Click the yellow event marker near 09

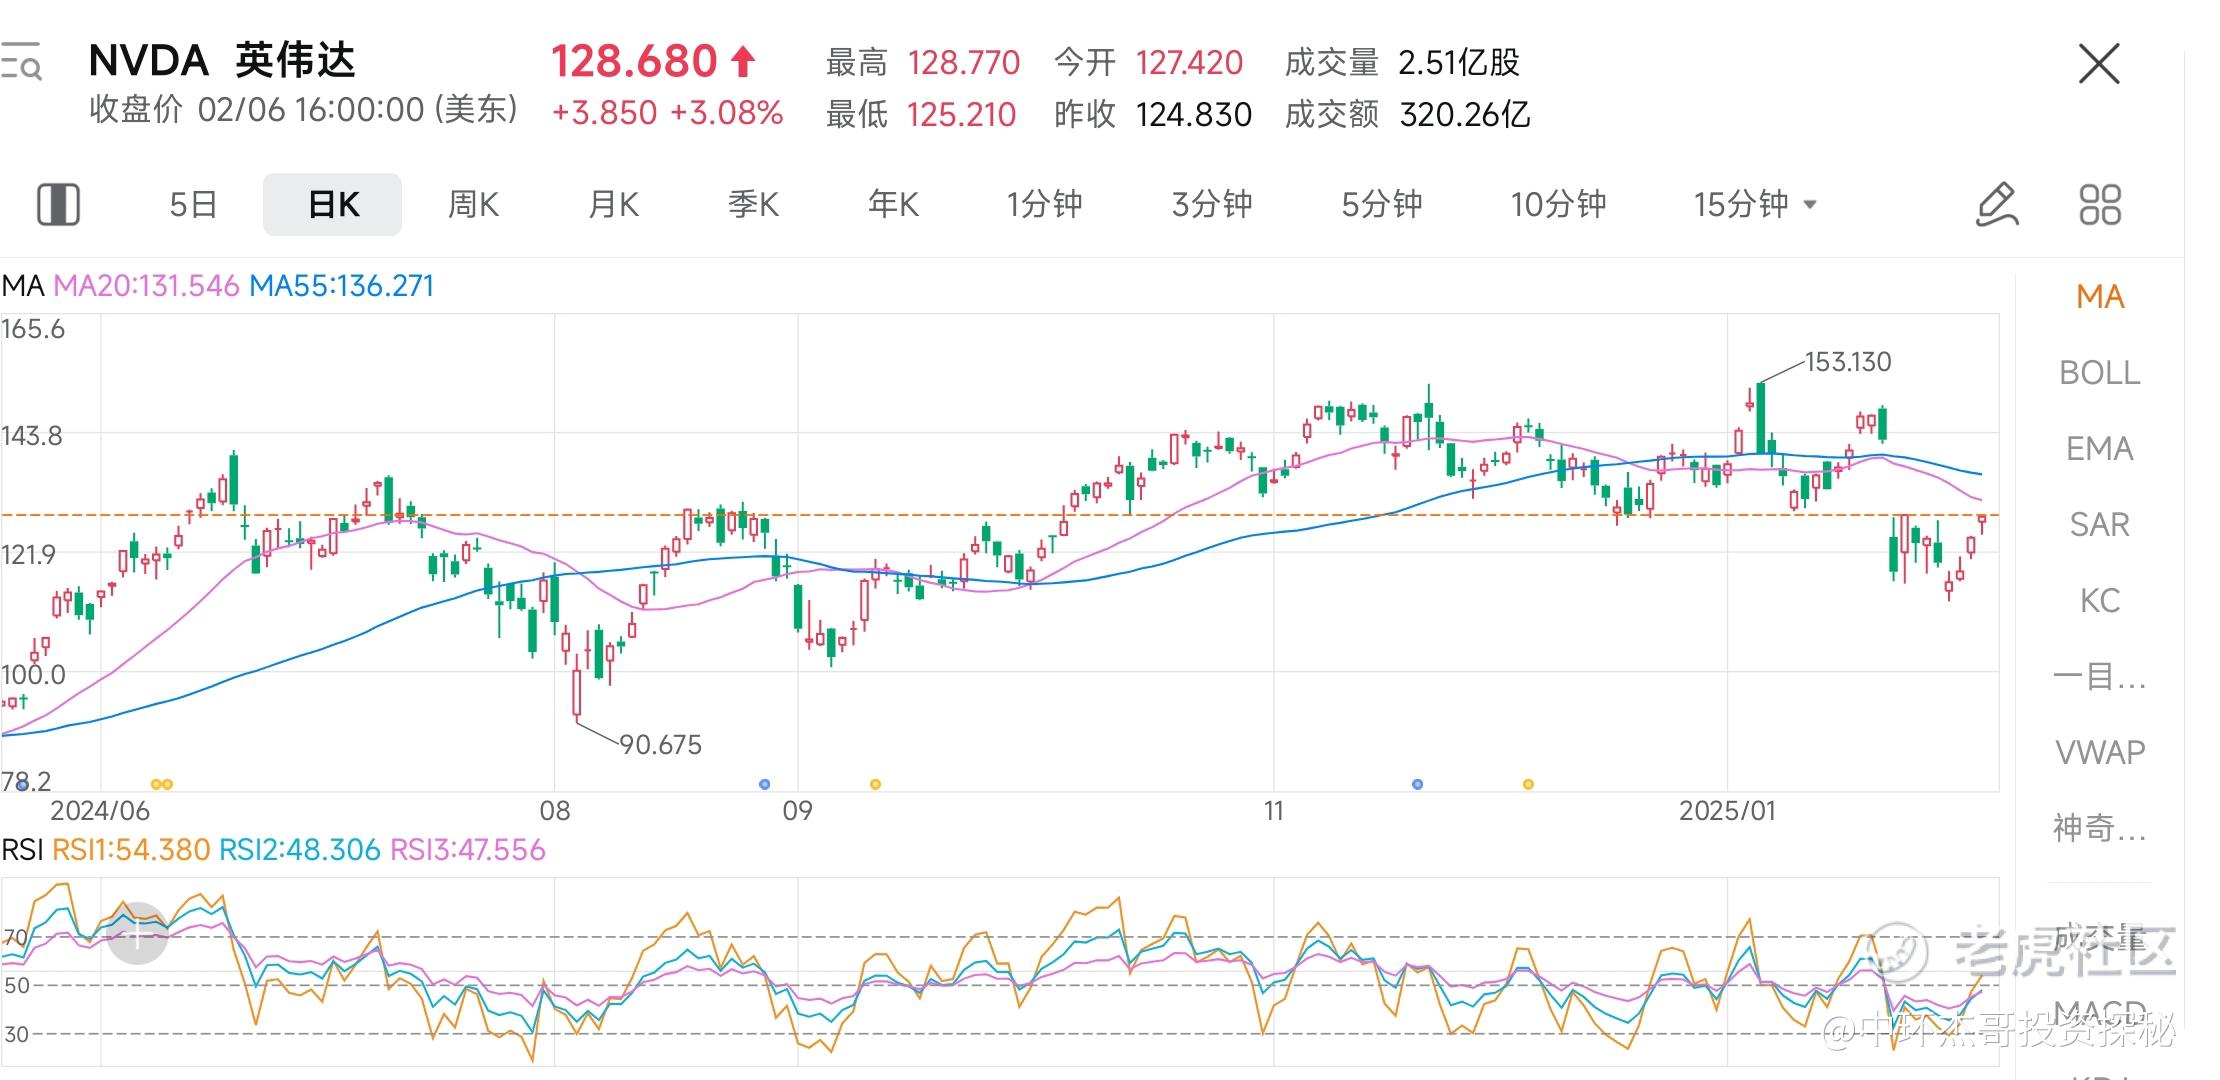[875, 784]
